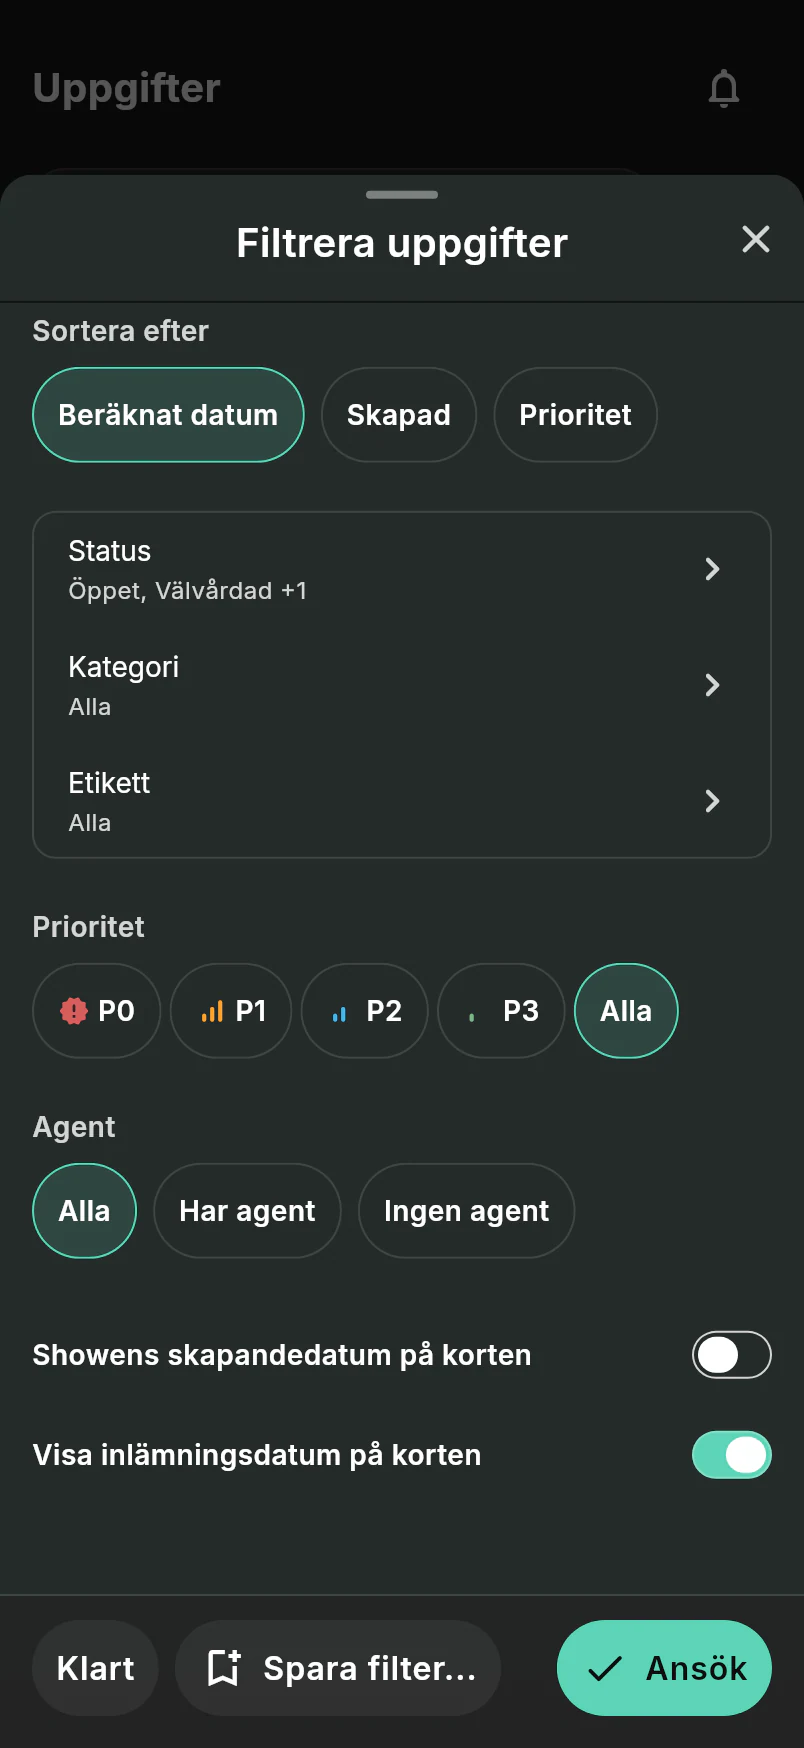Screen dimensions: 804x1748
Task: Click the bookmark icon on Spara filter
Action: tap(224, 1668)
